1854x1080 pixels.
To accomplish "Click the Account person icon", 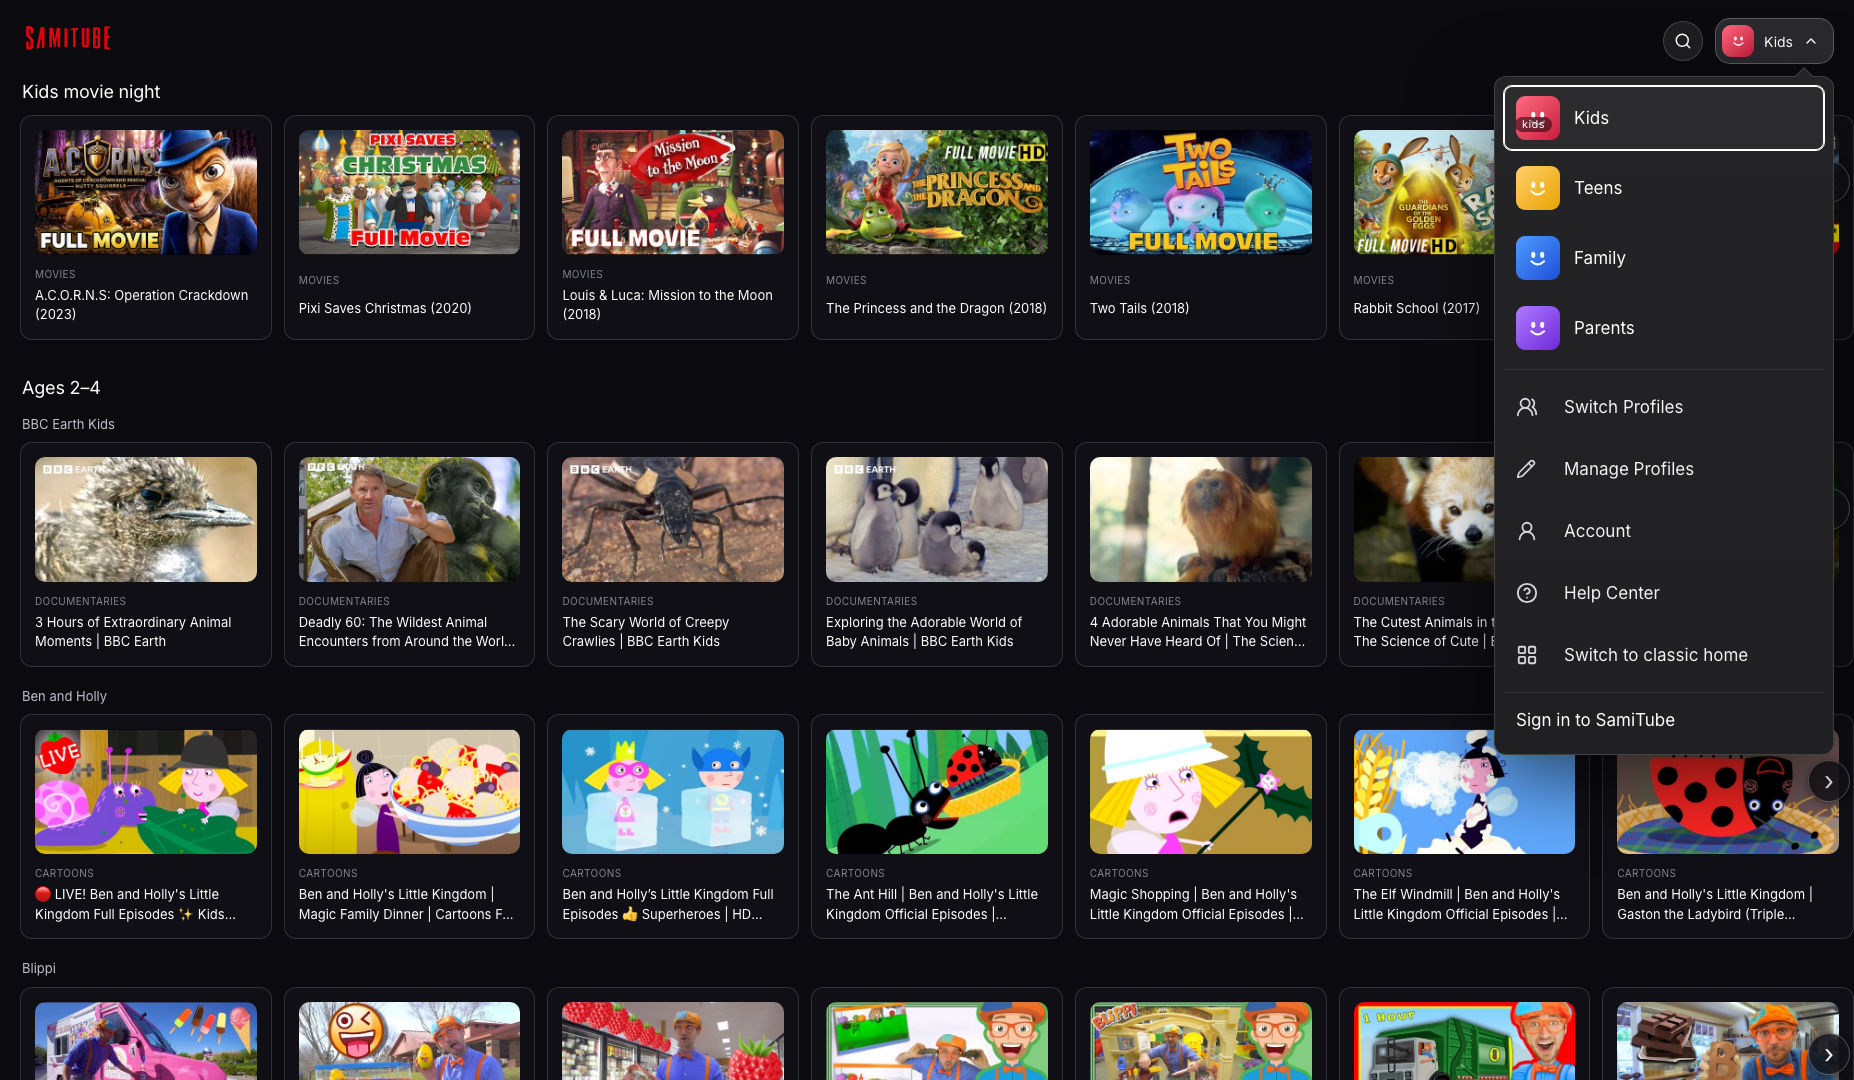I will tap(1527, 531).
